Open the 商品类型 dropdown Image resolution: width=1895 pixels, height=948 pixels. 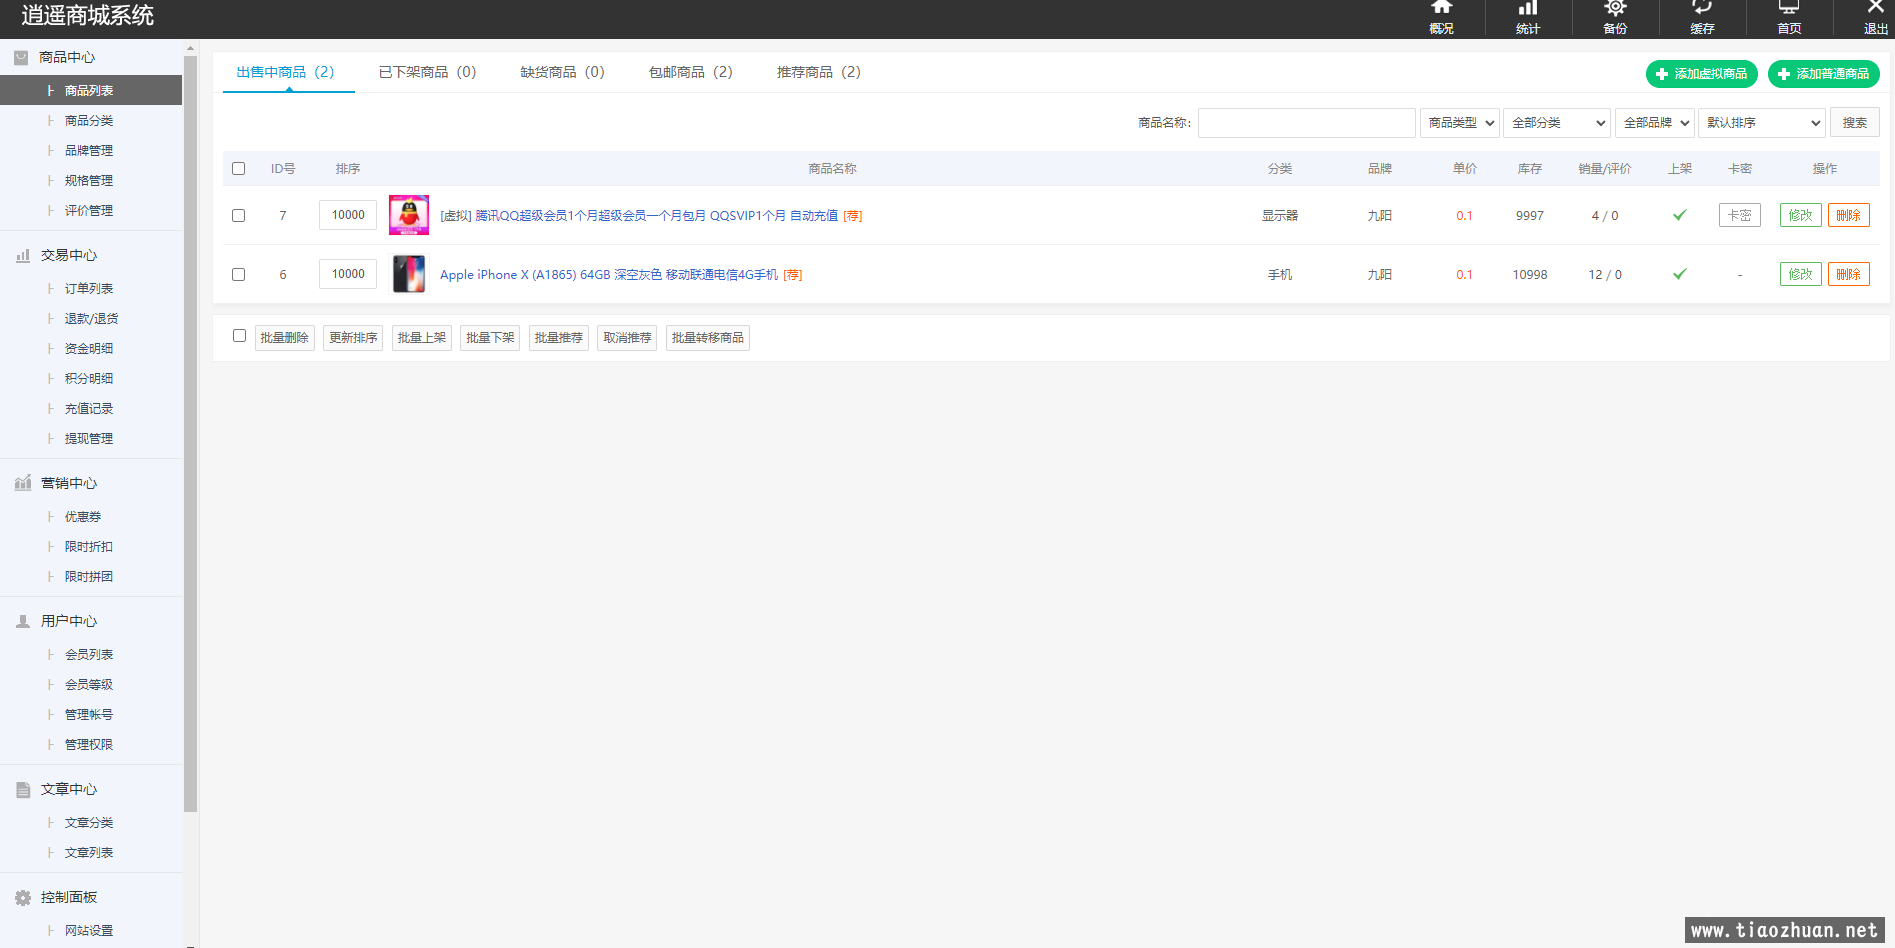[x=1460, y=123]
